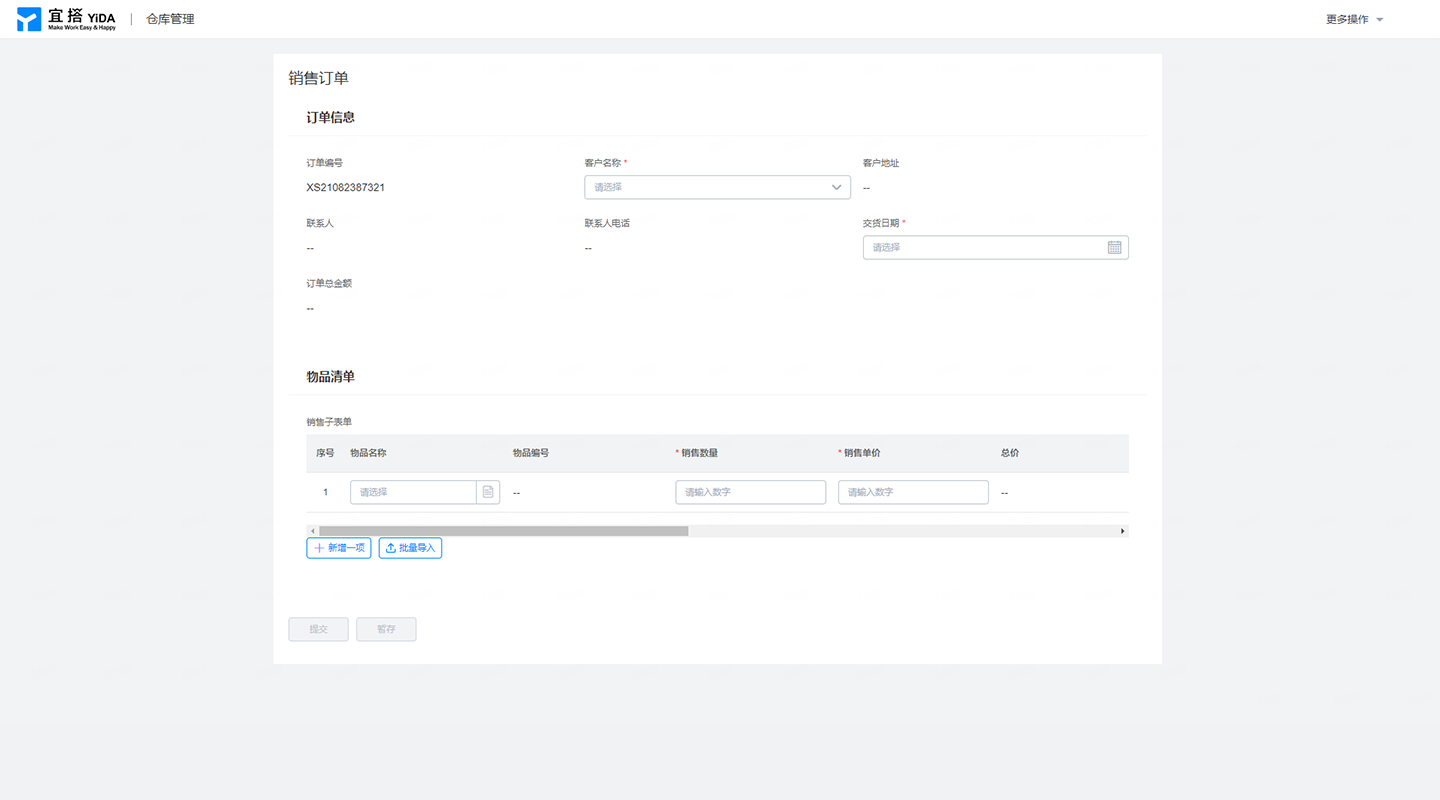Image resolution: width=1440 pixels, height=800 pixels.
Task: Click the 物品清单 section heading
Action: click(x=330, y=377)
